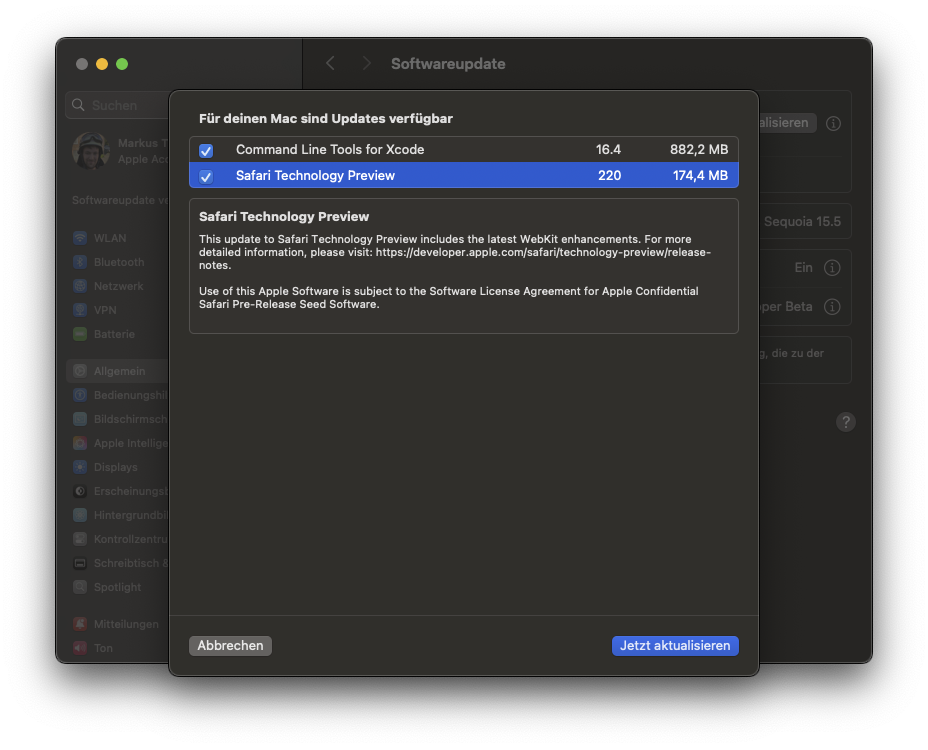This screenshot has width=928, height=750.
Task: Select Spotlight in the sidebar
Action: point(118,587)
